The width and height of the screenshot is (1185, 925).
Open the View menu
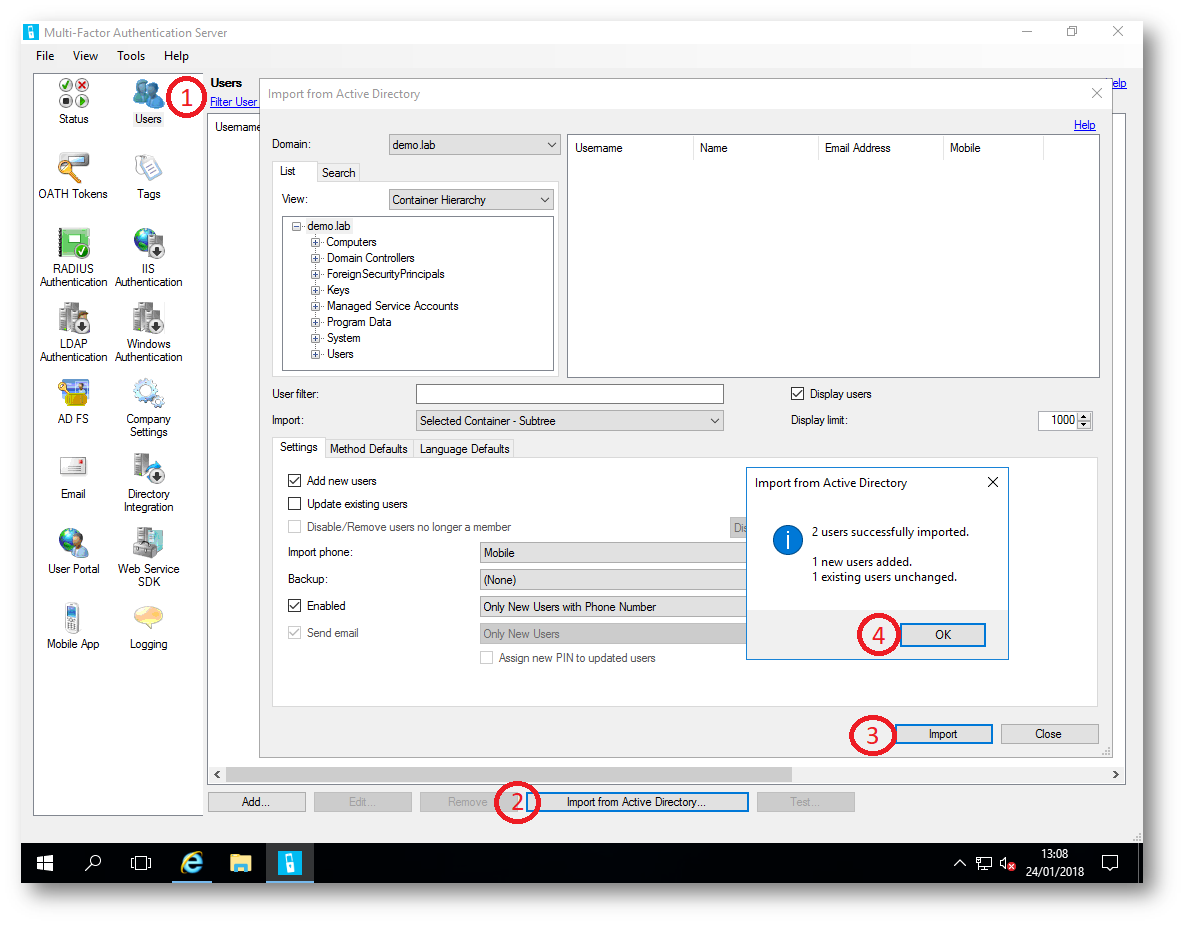[x=85, y=56]
